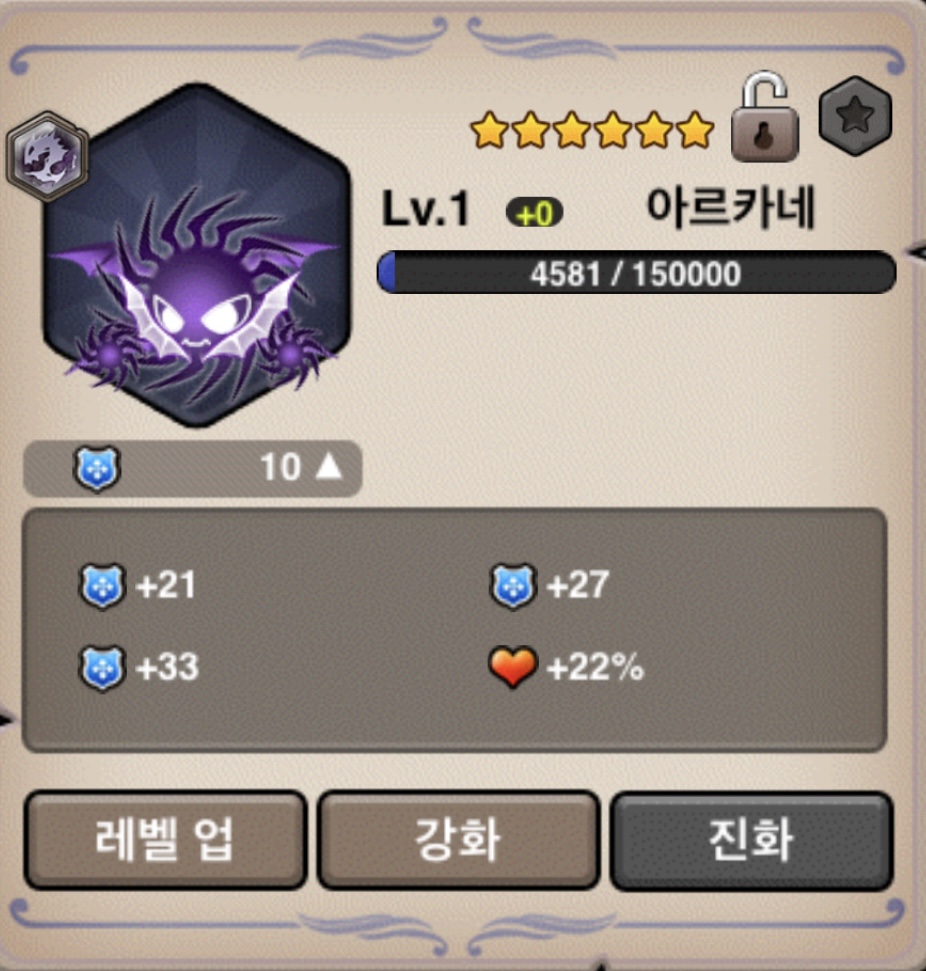Click the +22% bonus stat text
Image resolution: width=926 pixels, height=971 pixels.
click(596, 668)
